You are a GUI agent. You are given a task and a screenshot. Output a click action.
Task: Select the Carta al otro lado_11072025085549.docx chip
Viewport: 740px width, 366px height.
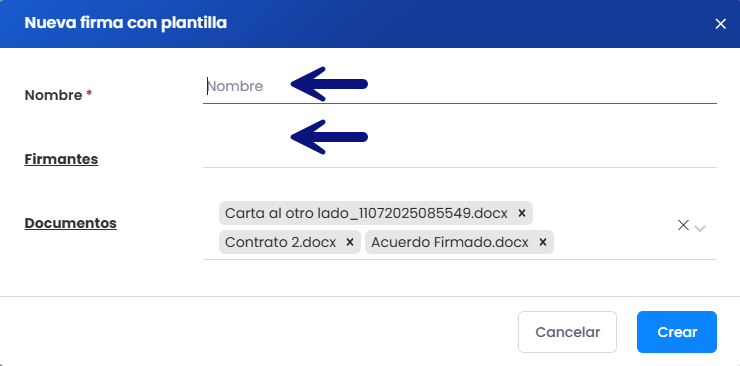point(366,213)
